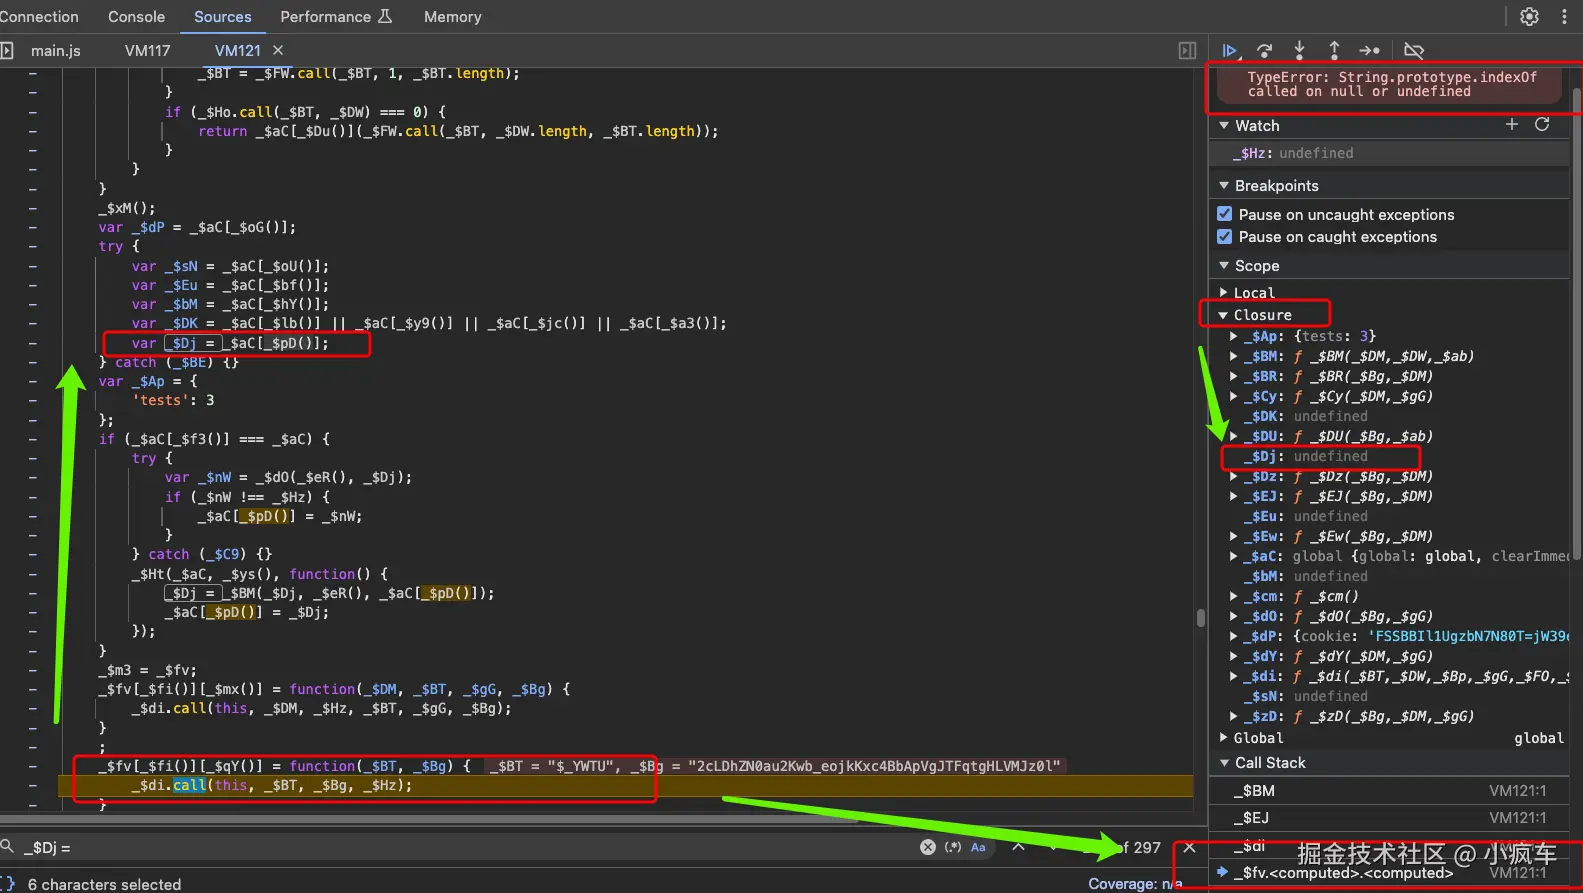Viewport: 1583px width, 893px height.
Task: Deactivate breakpoints icon
Action: click(x=1414, y=50)
